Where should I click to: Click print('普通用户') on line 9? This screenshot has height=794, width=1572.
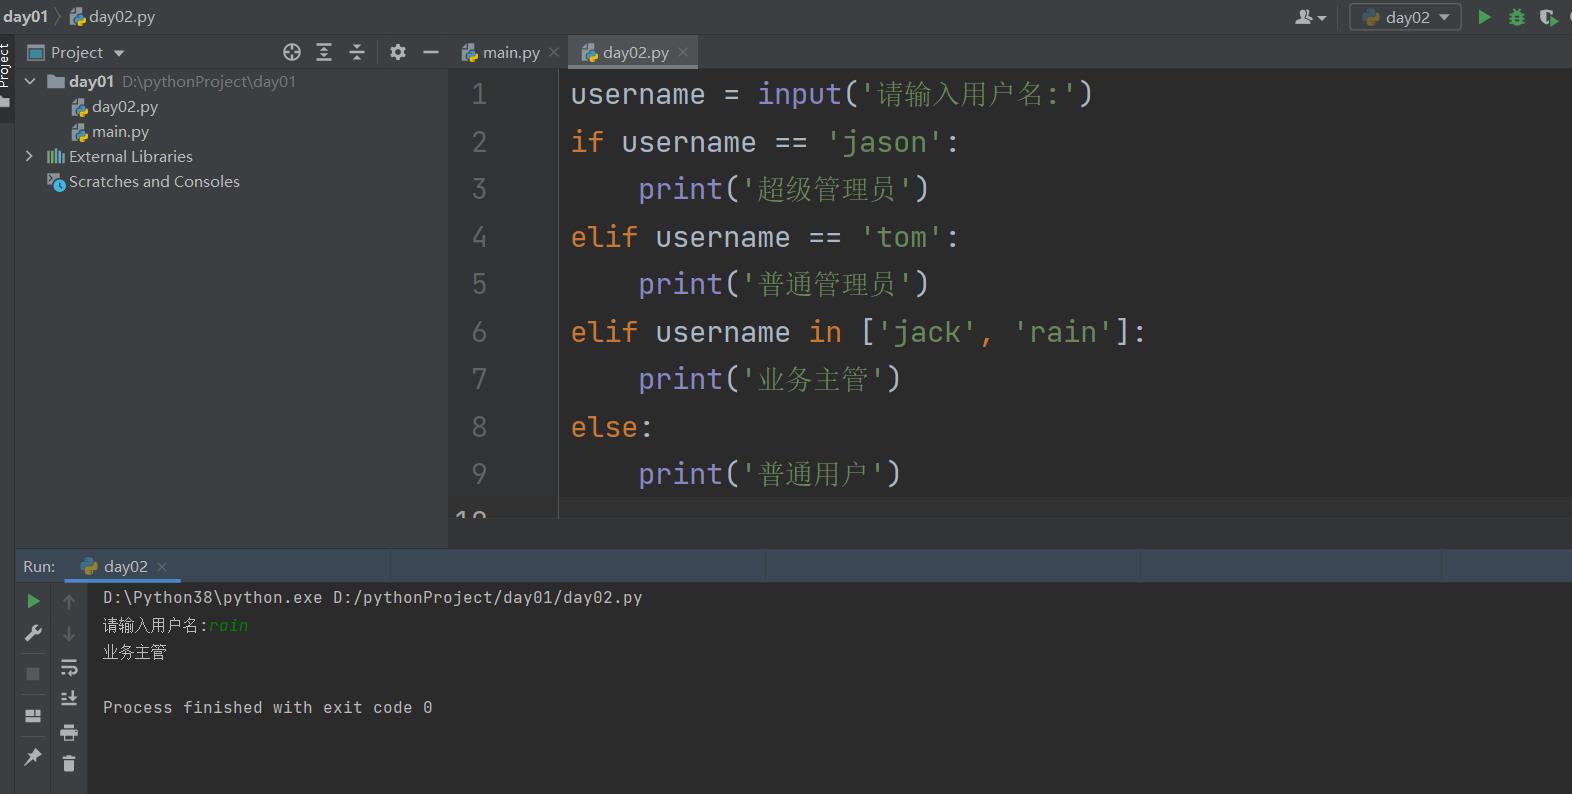pyautogui.click(x=770, y=473)
